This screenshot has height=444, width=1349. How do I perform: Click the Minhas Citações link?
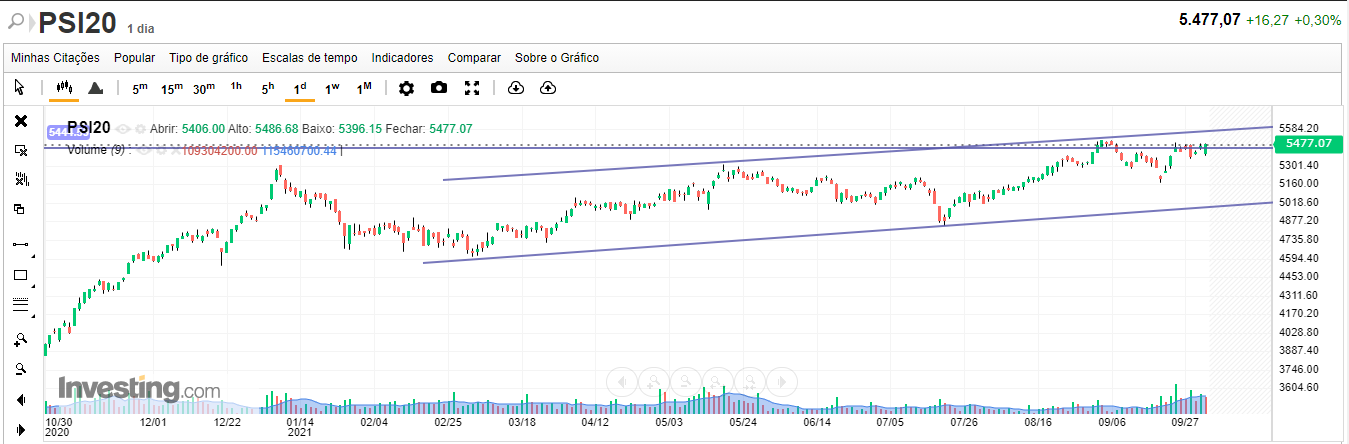click(x=56, y=58)
